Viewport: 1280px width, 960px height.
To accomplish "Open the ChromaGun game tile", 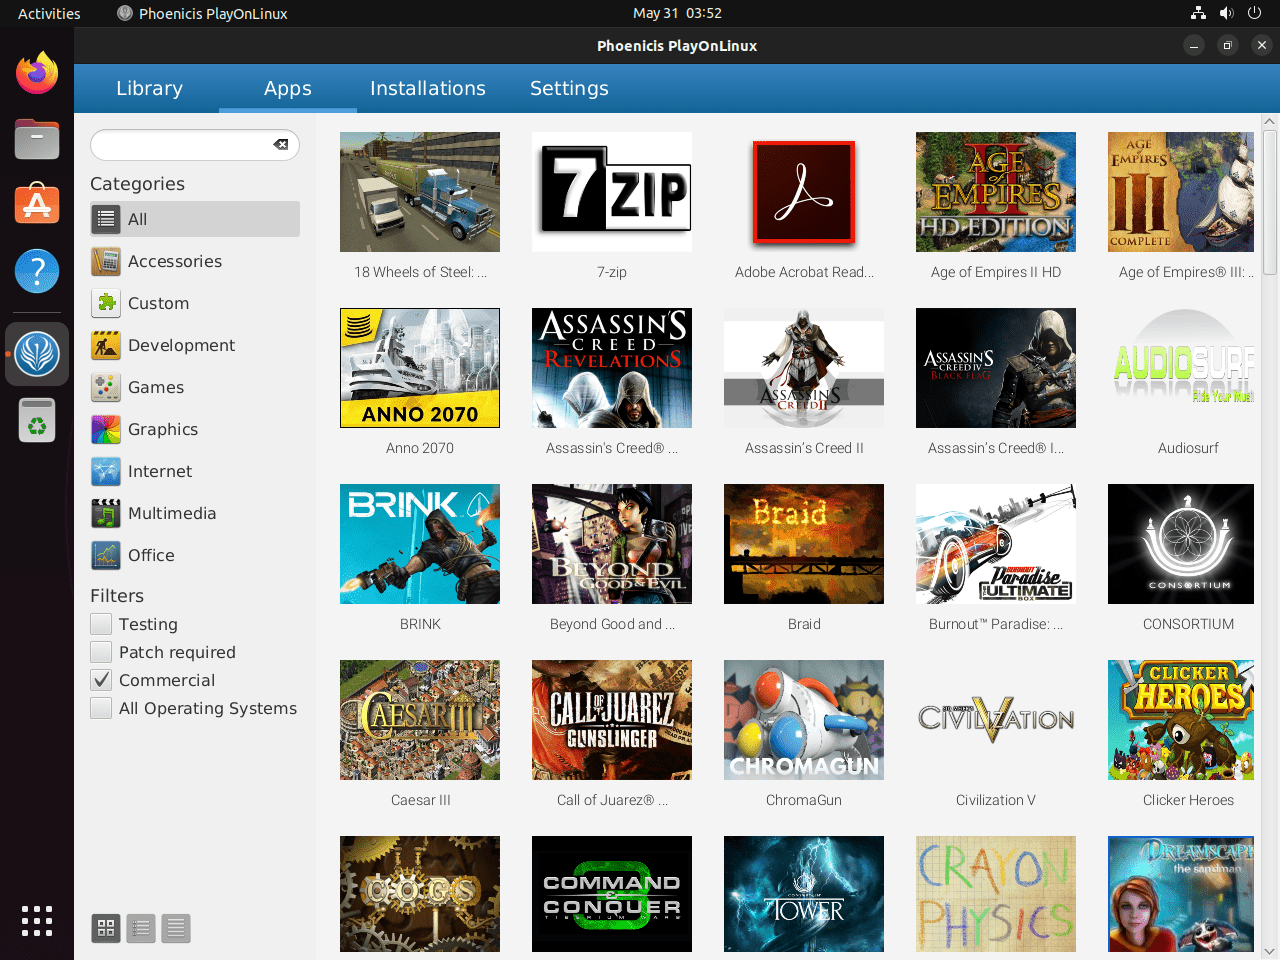I will point(804,720).
